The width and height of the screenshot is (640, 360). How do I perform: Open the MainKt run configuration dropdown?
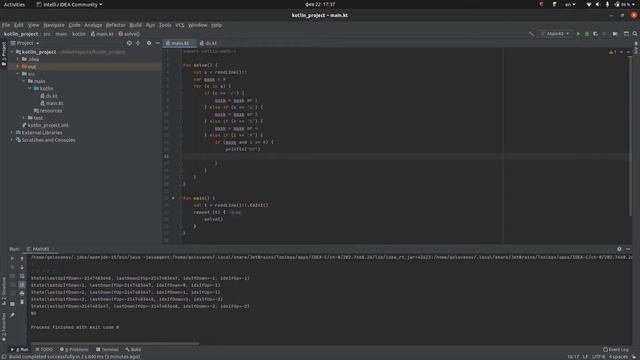556,34
